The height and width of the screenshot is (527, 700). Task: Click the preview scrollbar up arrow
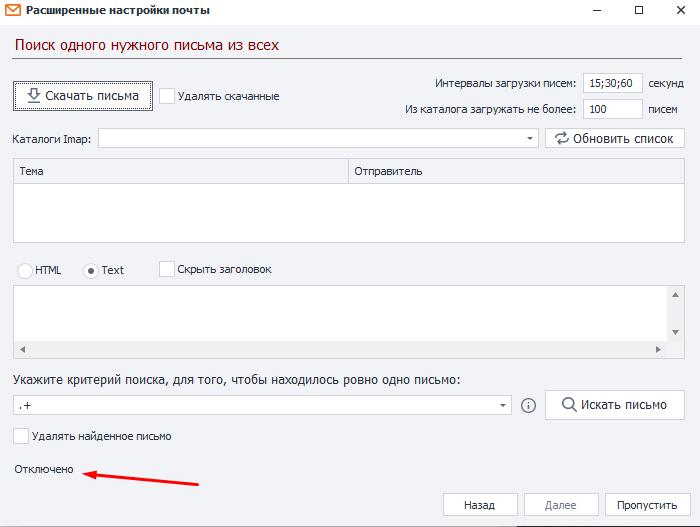point(675,295)
